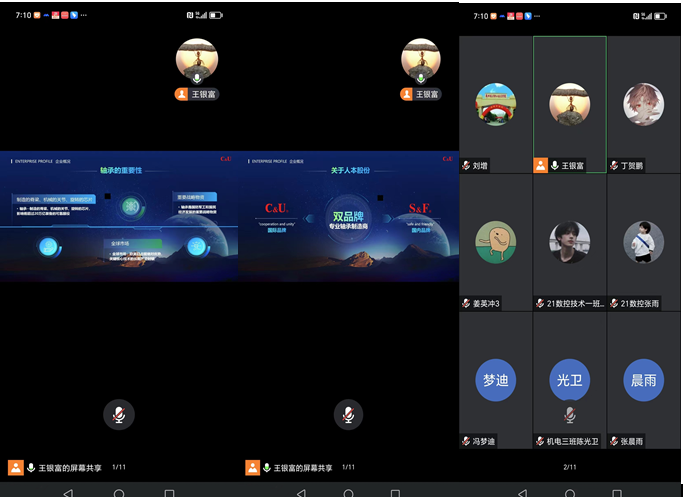
Task: Select 王银富's green-highlighted tile in the grid
Action: click(569, 104)
